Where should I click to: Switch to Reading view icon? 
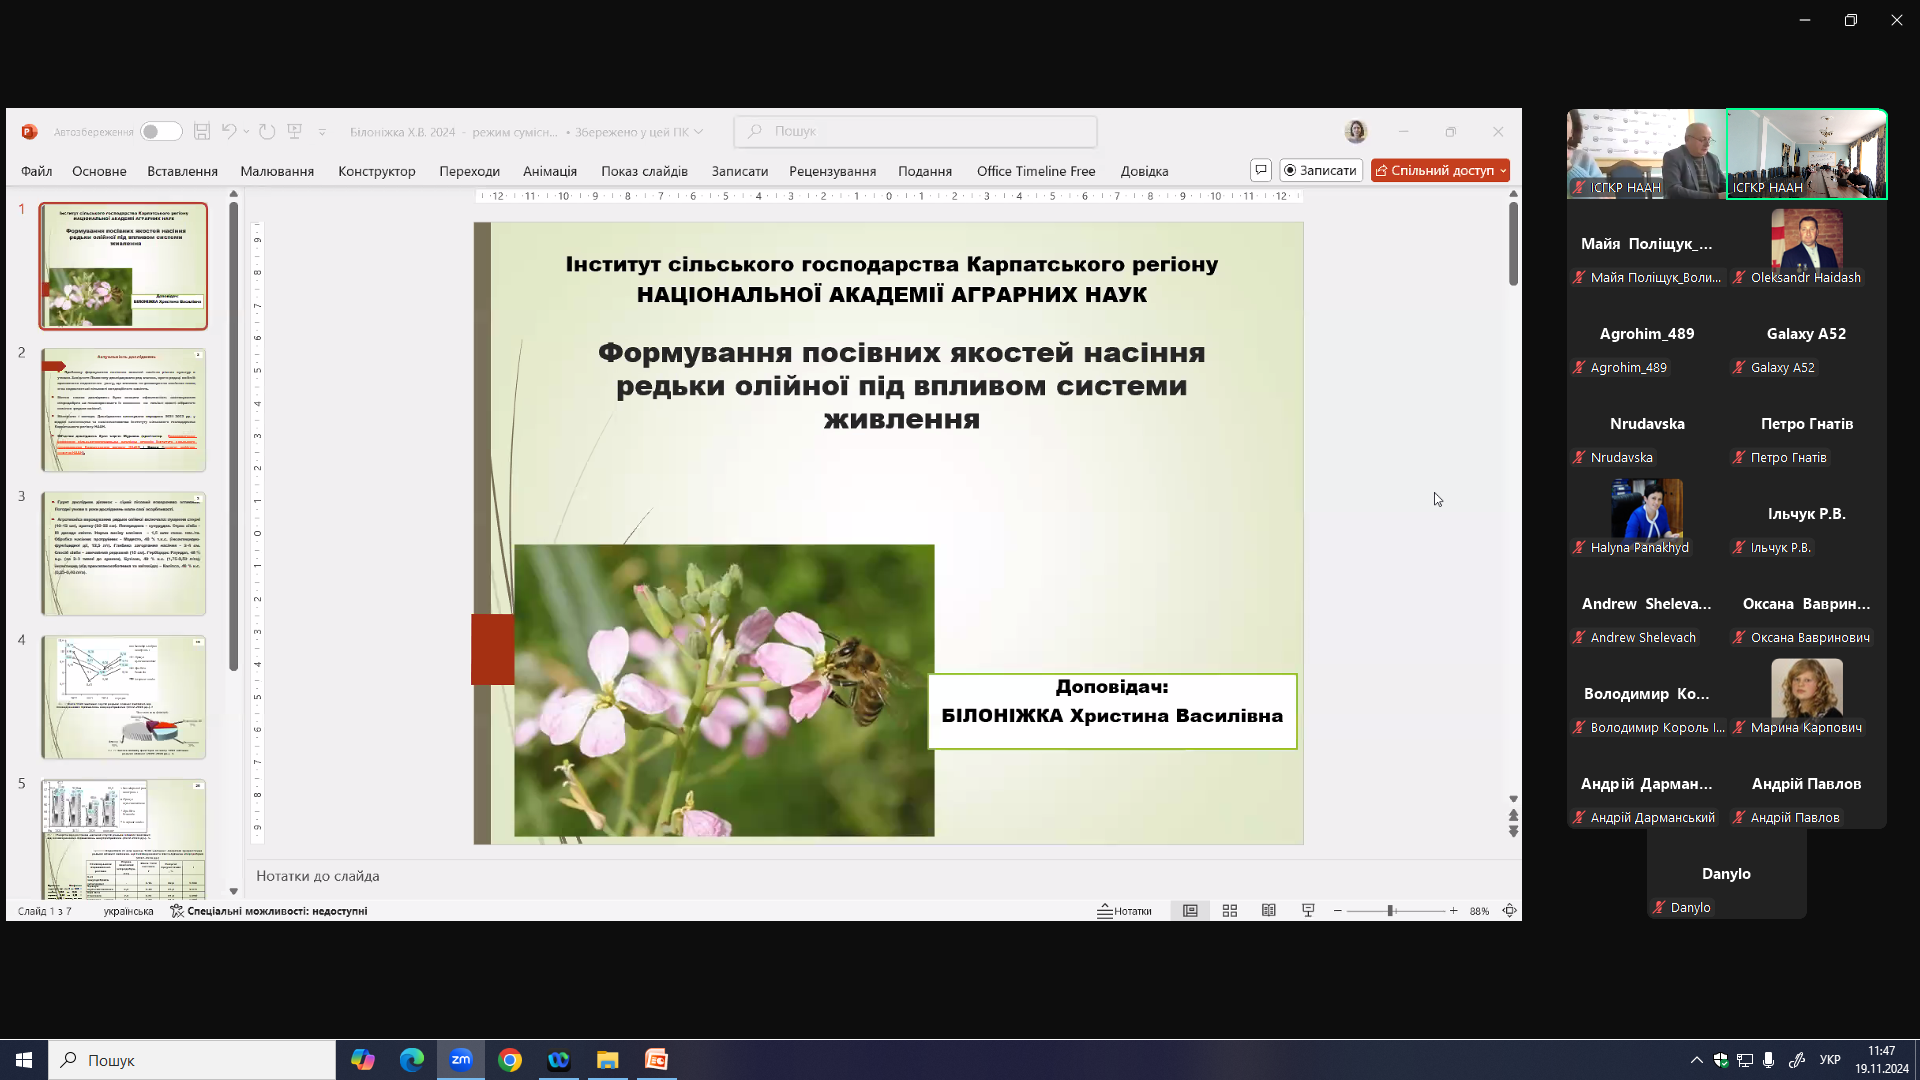(x=1269, y=911)
